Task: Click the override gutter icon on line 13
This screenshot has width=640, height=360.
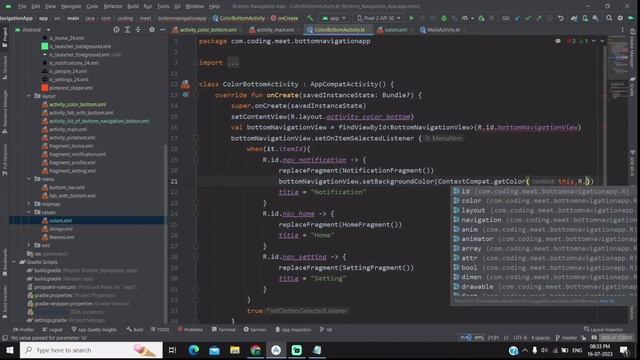Action: point(186,95)
